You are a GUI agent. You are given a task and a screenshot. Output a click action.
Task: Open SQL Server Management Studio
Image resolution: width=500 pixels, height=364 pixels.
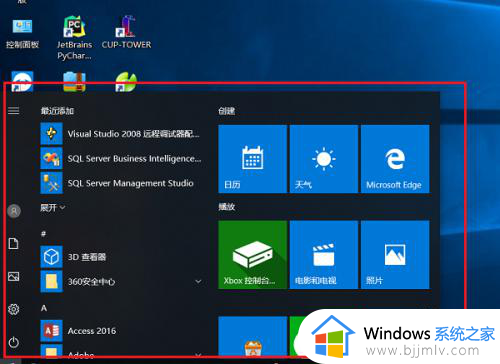(x=121, y=183)
